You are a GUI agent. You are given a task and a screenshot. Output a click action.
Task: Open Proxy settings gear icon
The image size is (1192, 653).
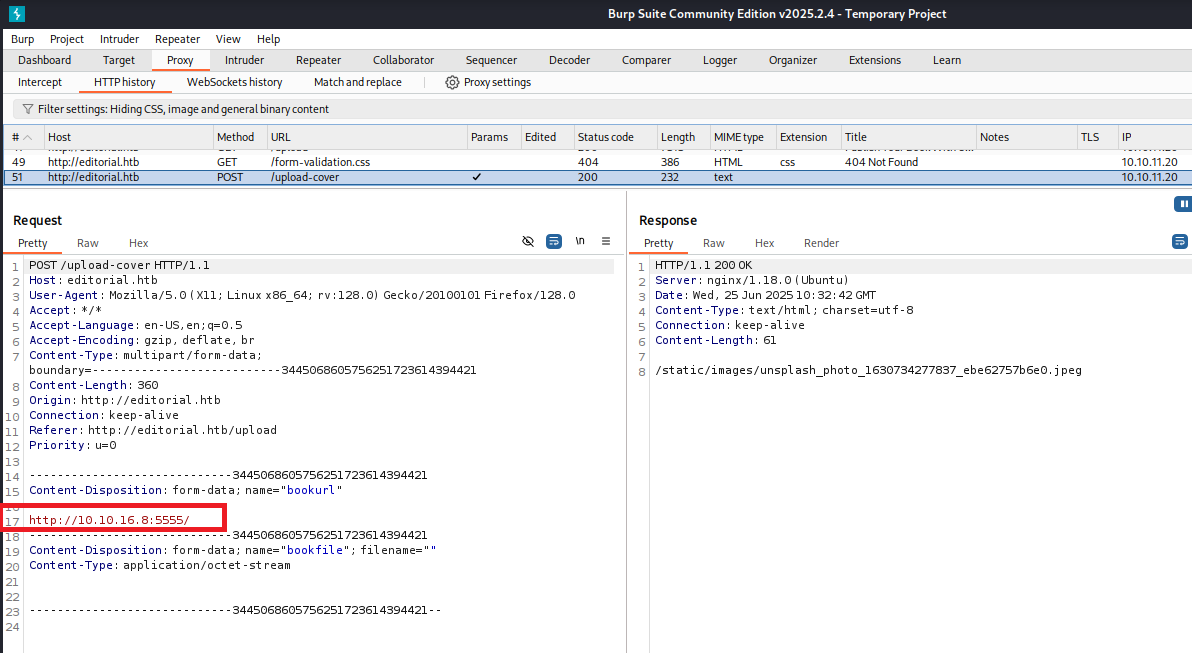pos(452,82)
